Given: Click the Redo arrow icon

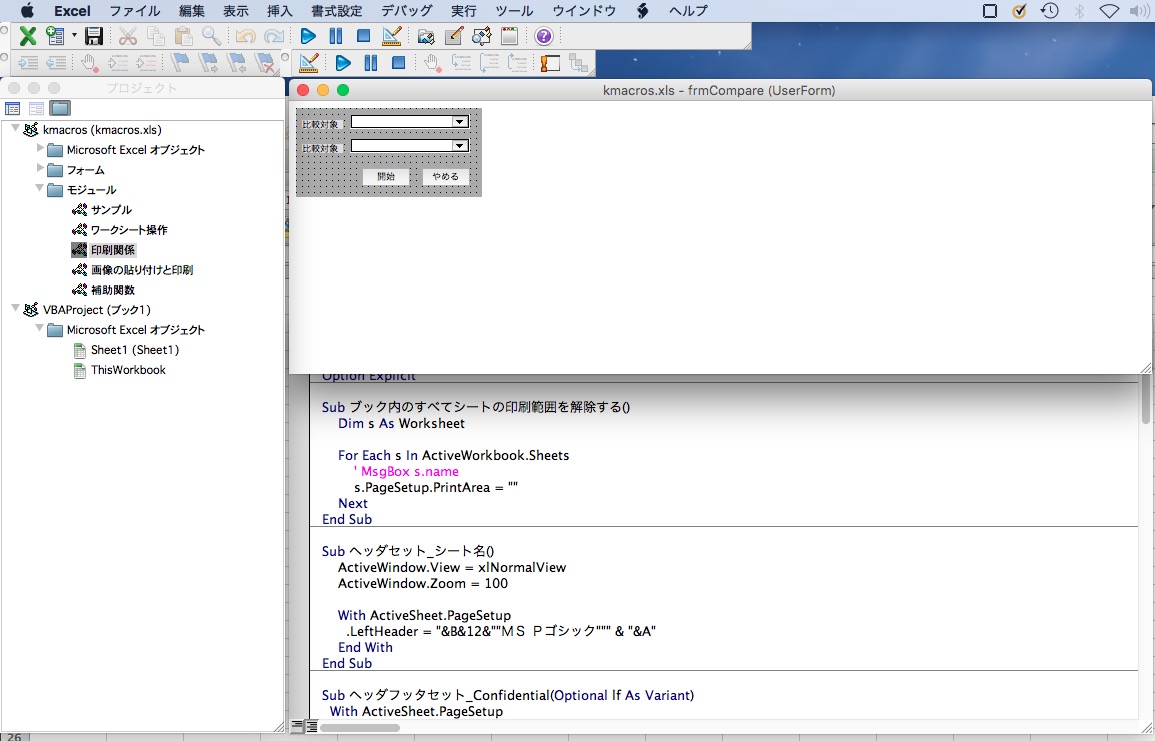Looking at the screenshot, I should point(273,36).
